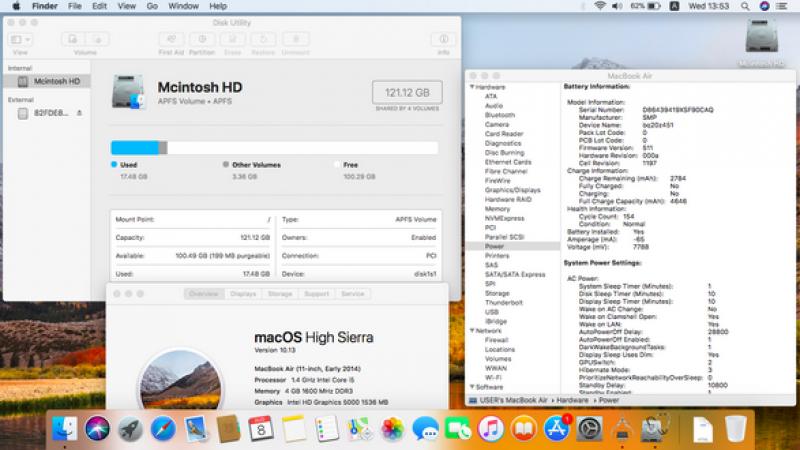
Task: Open the App Store dock icon
Action: pos(555,429)
